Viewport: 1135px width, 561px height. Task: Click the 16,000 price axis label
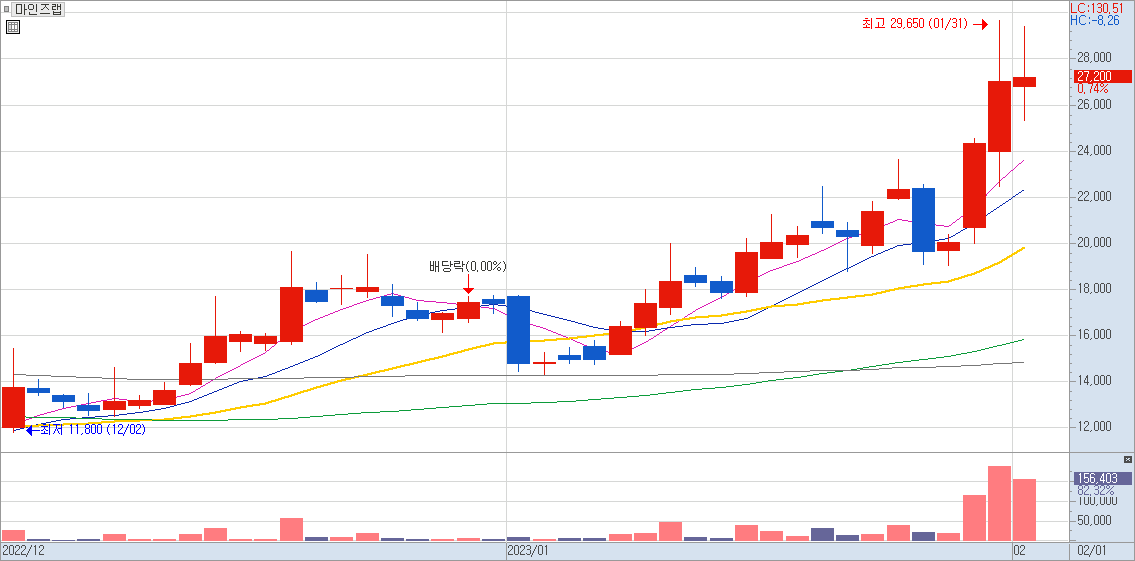pos(1093,335)
